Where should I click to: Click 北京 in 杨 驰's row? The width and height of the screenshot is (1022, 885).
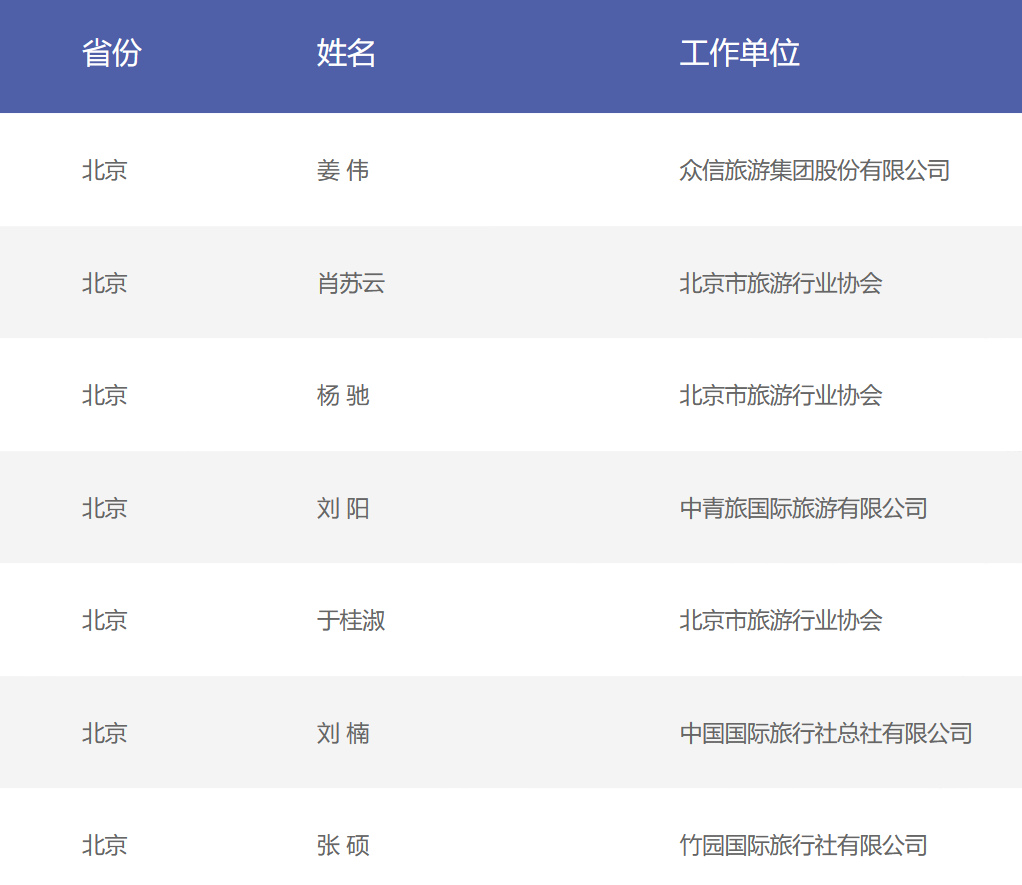(x=104, y=396)
